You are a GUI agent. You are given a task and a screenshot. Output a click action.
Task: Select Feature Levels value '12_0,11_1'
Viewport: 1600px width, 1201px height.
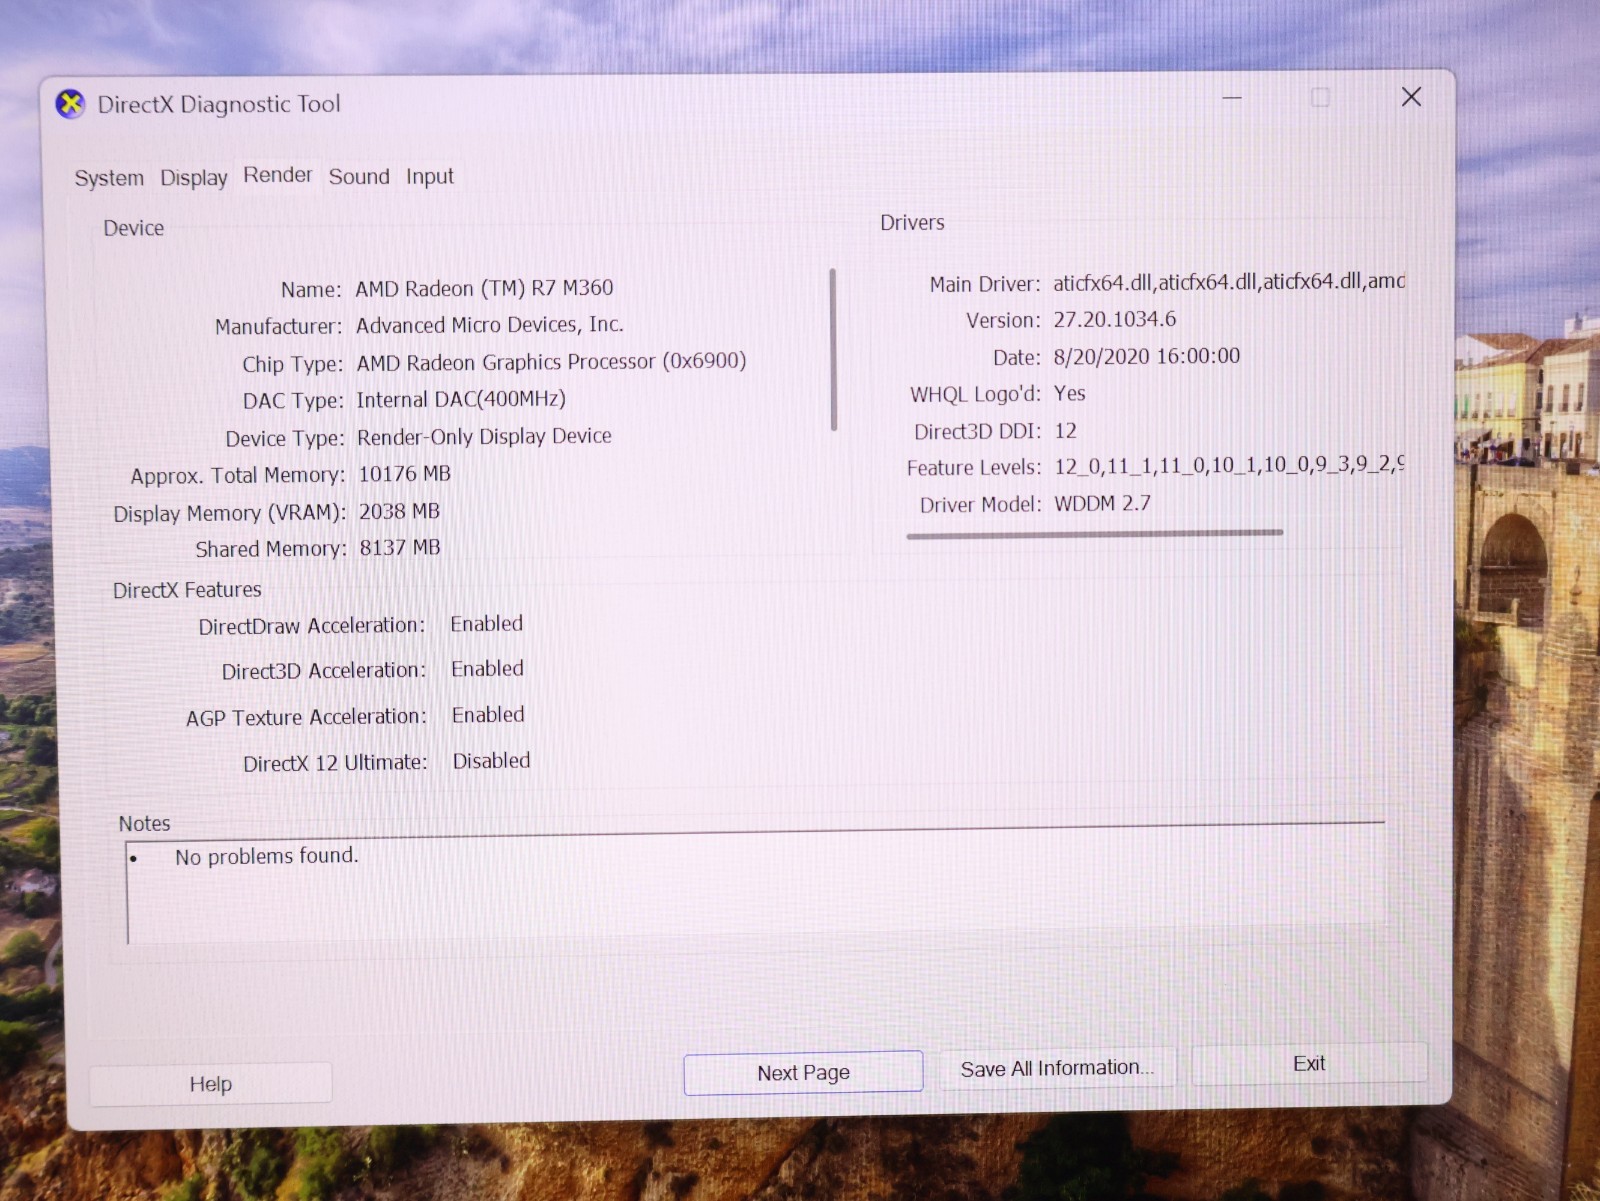click(1229, 465)
